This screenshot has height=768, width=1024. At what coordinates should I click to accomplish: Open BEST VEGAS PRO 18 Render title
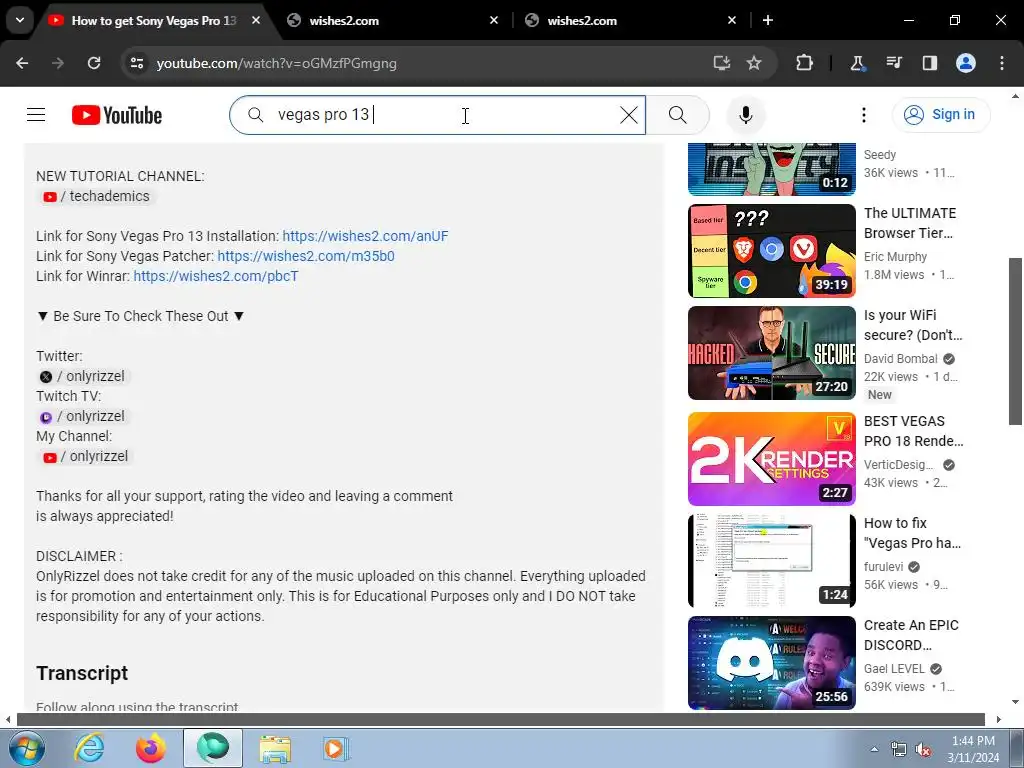point(914,431)
